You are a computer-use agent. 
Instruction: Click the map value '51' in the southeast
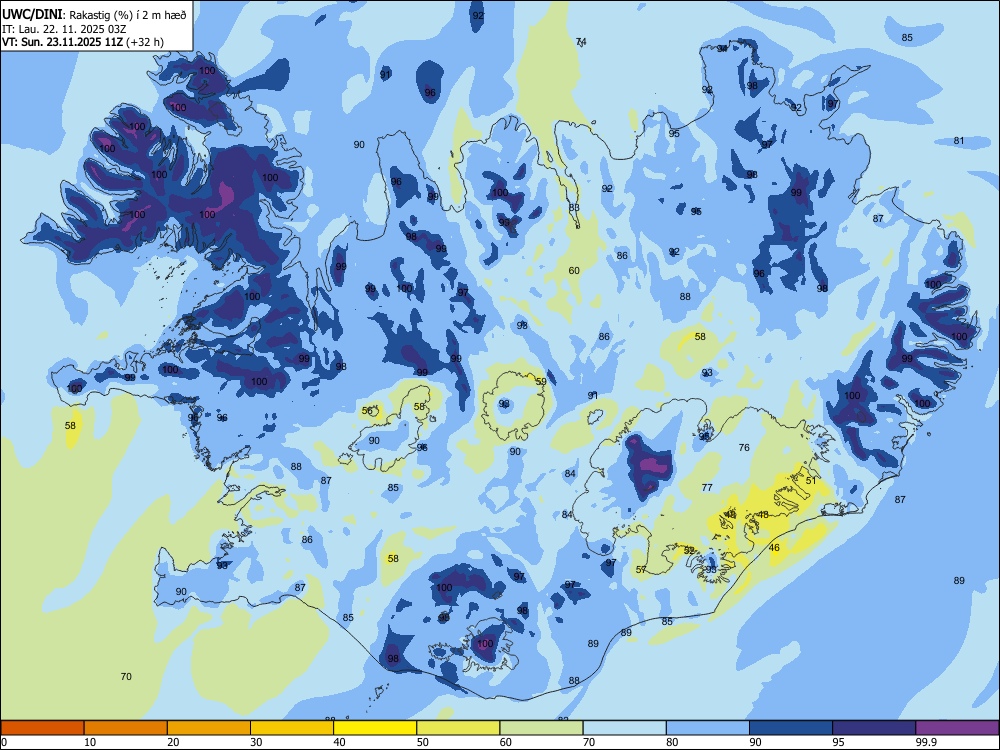811,480
